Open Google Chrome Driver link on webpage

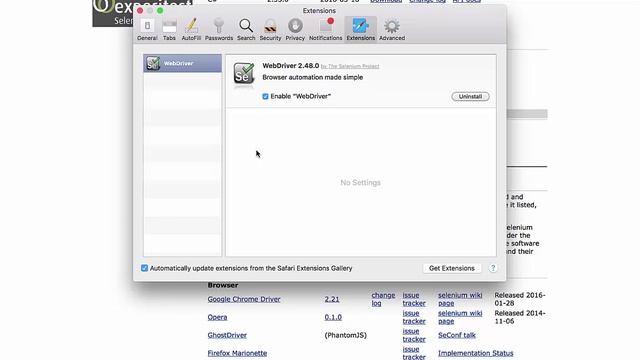(x=244, y=299)
